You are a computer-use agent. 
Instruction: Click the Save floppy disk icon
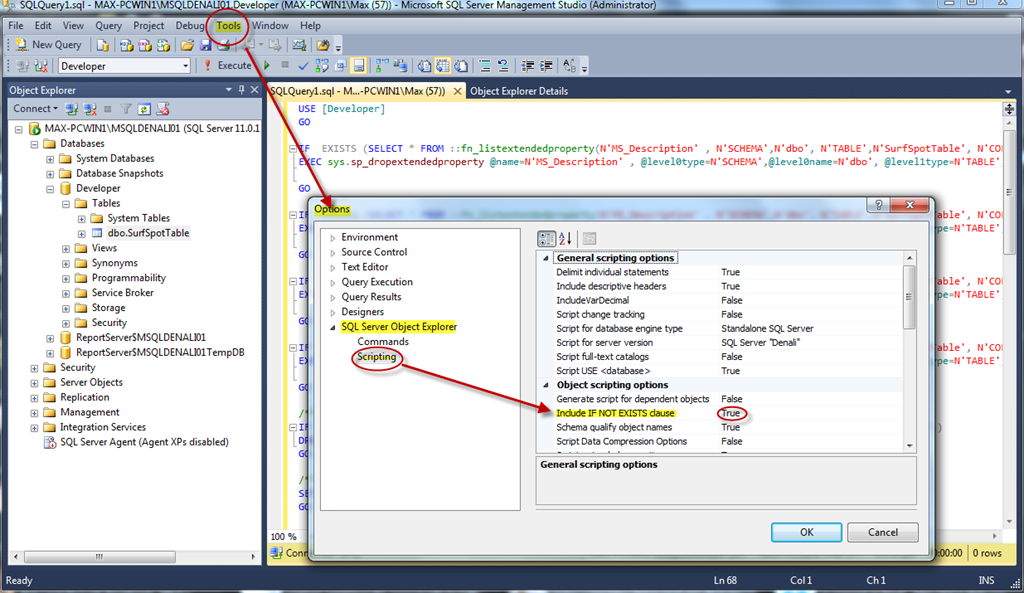pos(206,45)
